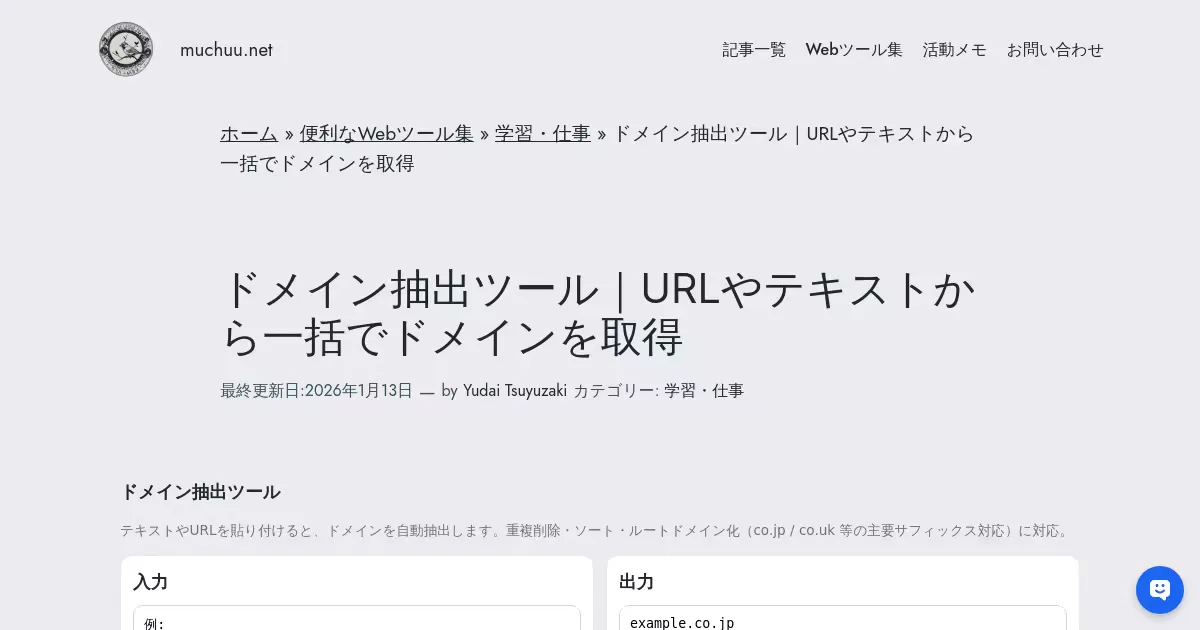The width and height of the screenshot is (1200, 630).
Task: Click the 出力 box showing example.co.jp
Action: click(843, 618)
